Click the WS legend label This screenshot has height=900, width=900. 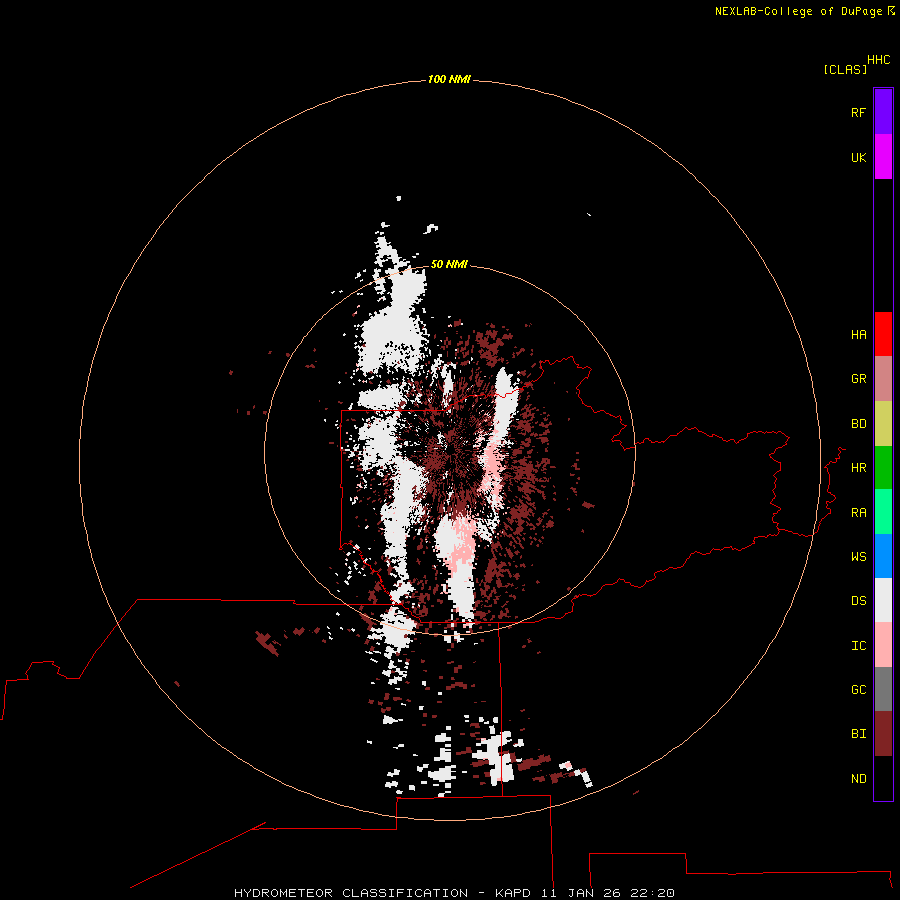point(859,557)
